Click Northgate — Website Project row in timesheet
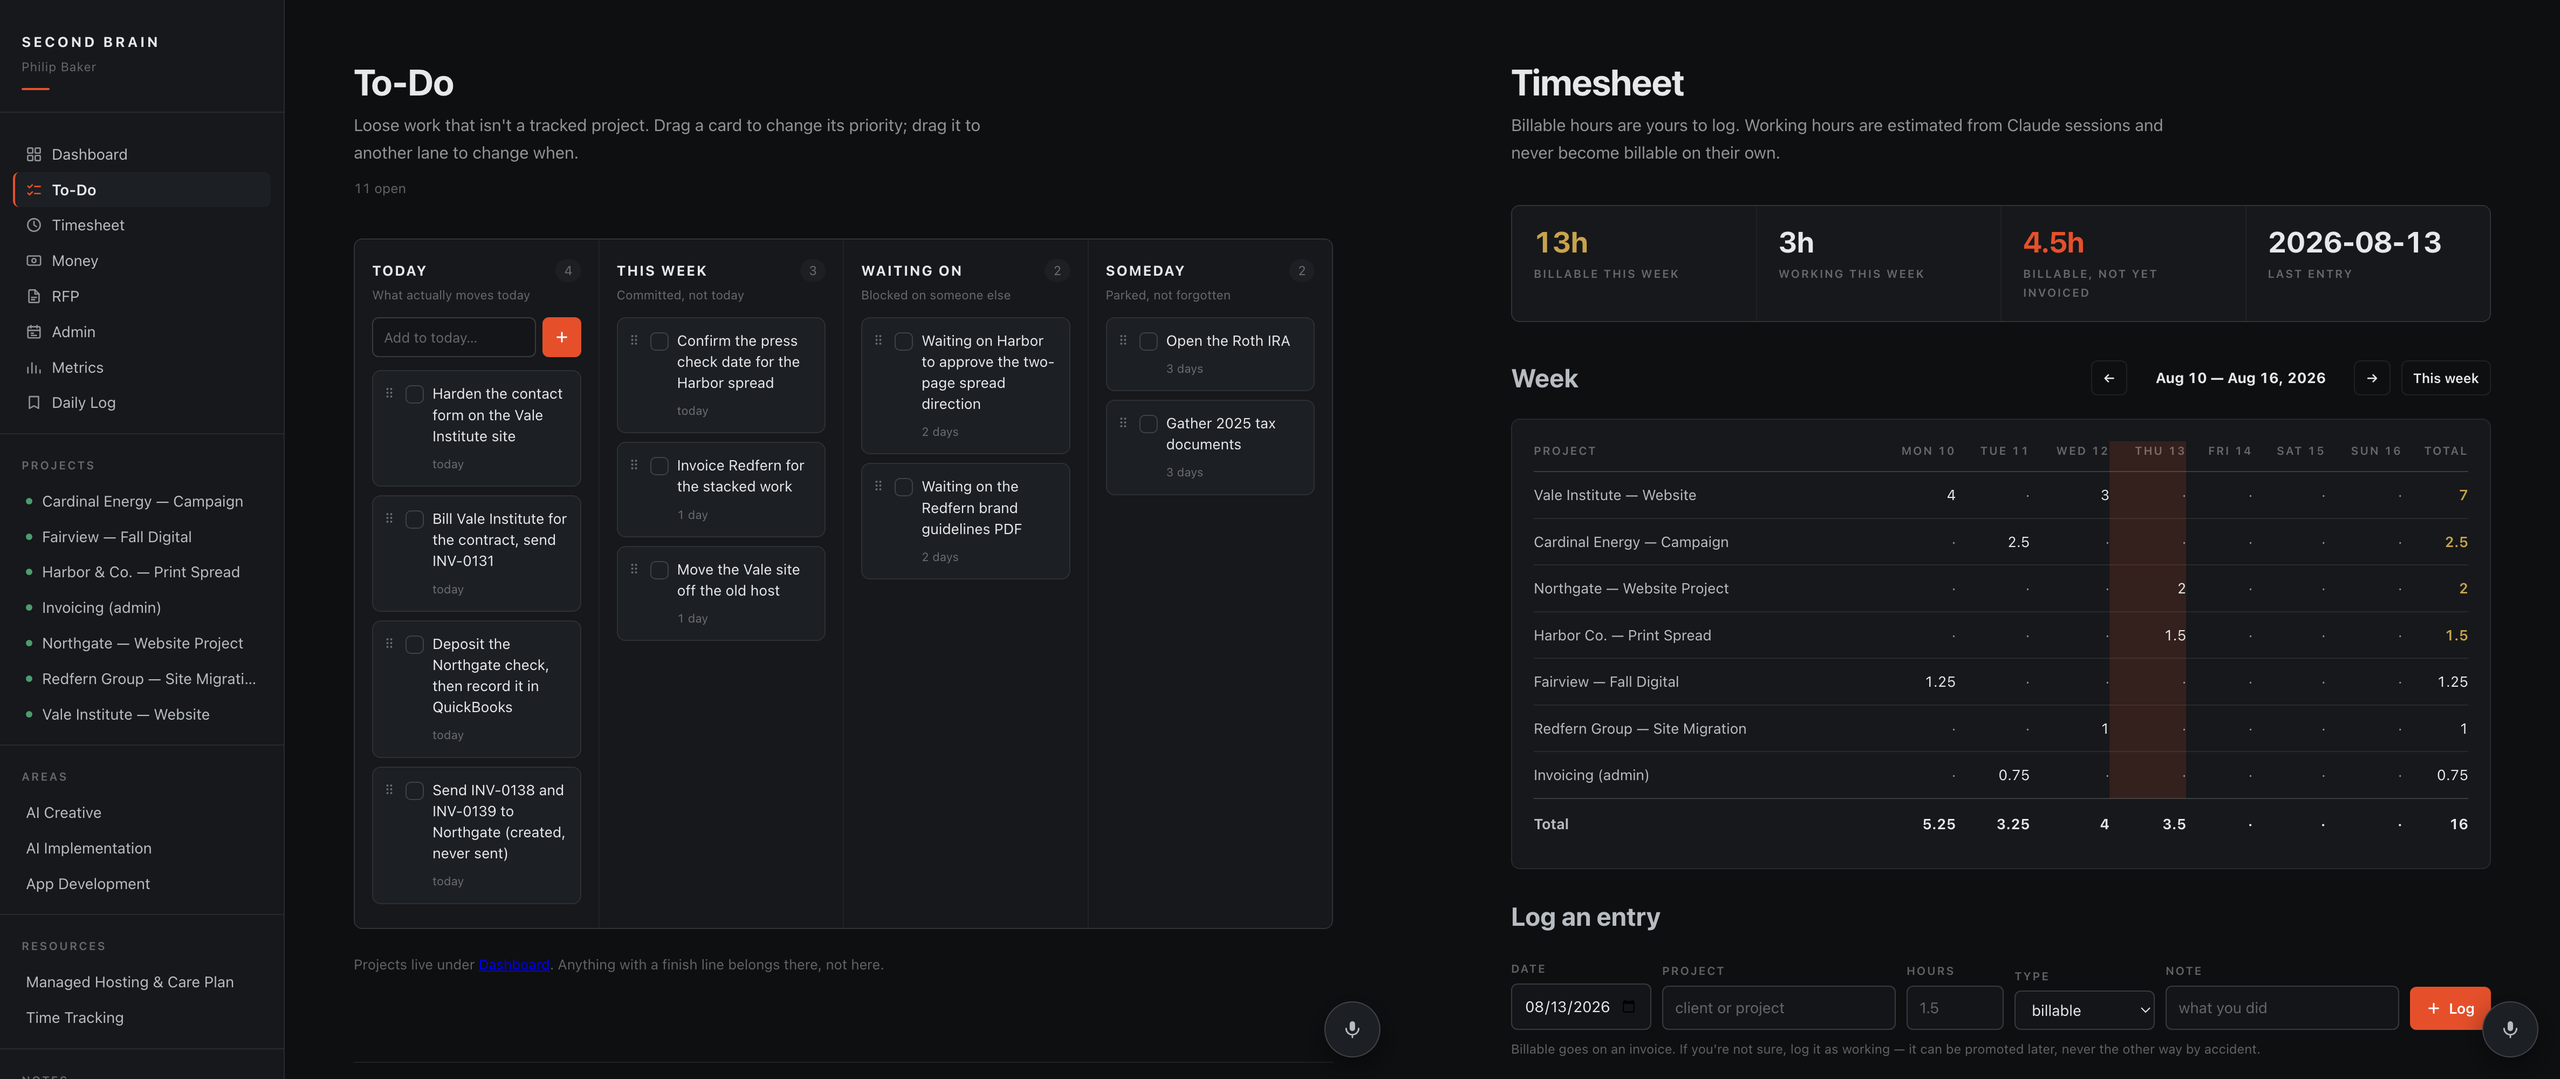2560x1079 pixels. coord(2000,589)
